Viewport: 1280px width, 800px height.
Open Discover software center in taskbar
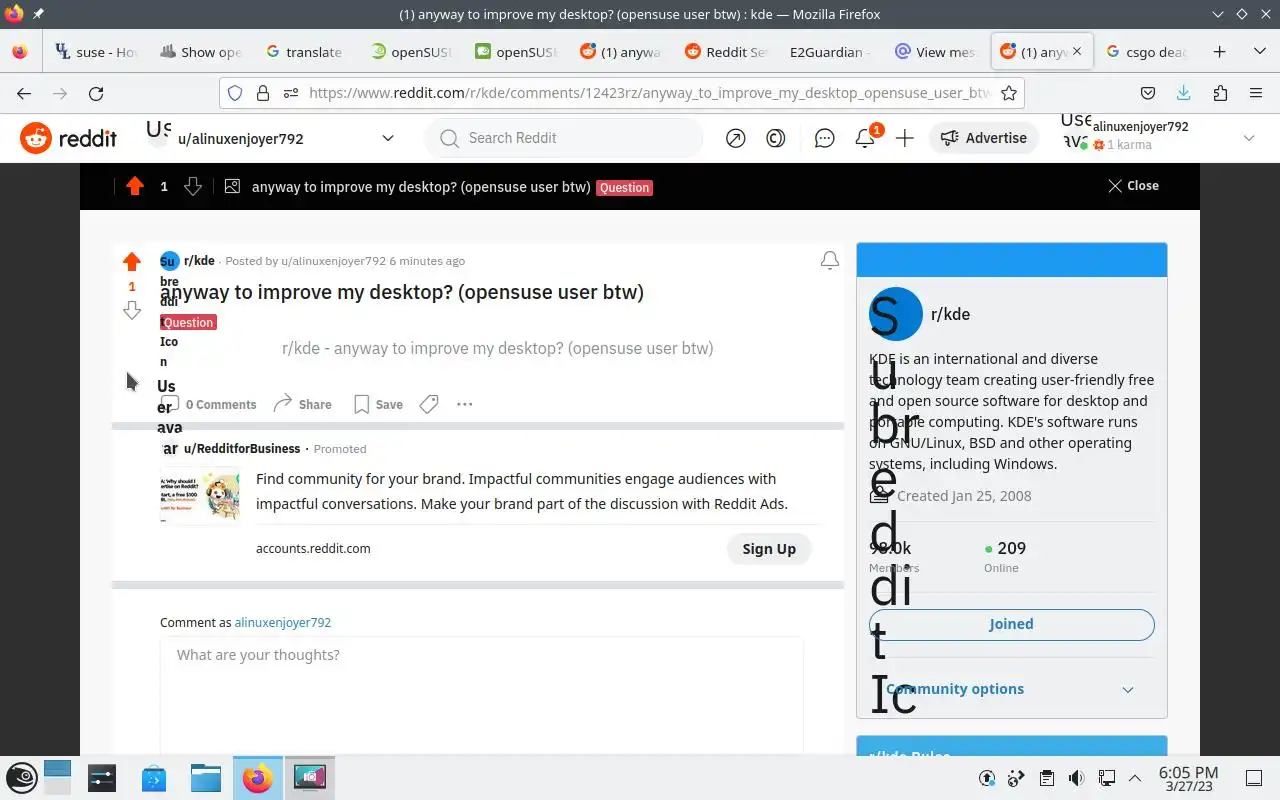153,778
